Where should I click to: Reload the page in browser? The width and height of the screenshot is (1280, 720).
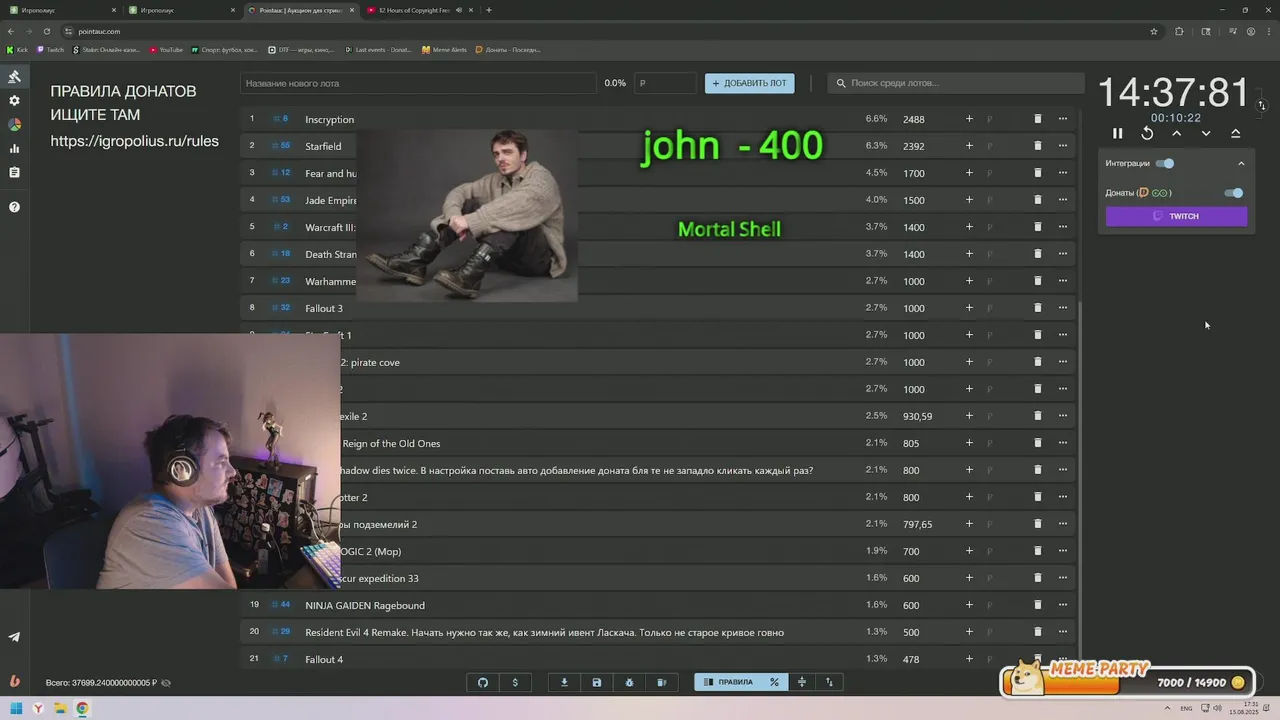(x=46, y=31)
